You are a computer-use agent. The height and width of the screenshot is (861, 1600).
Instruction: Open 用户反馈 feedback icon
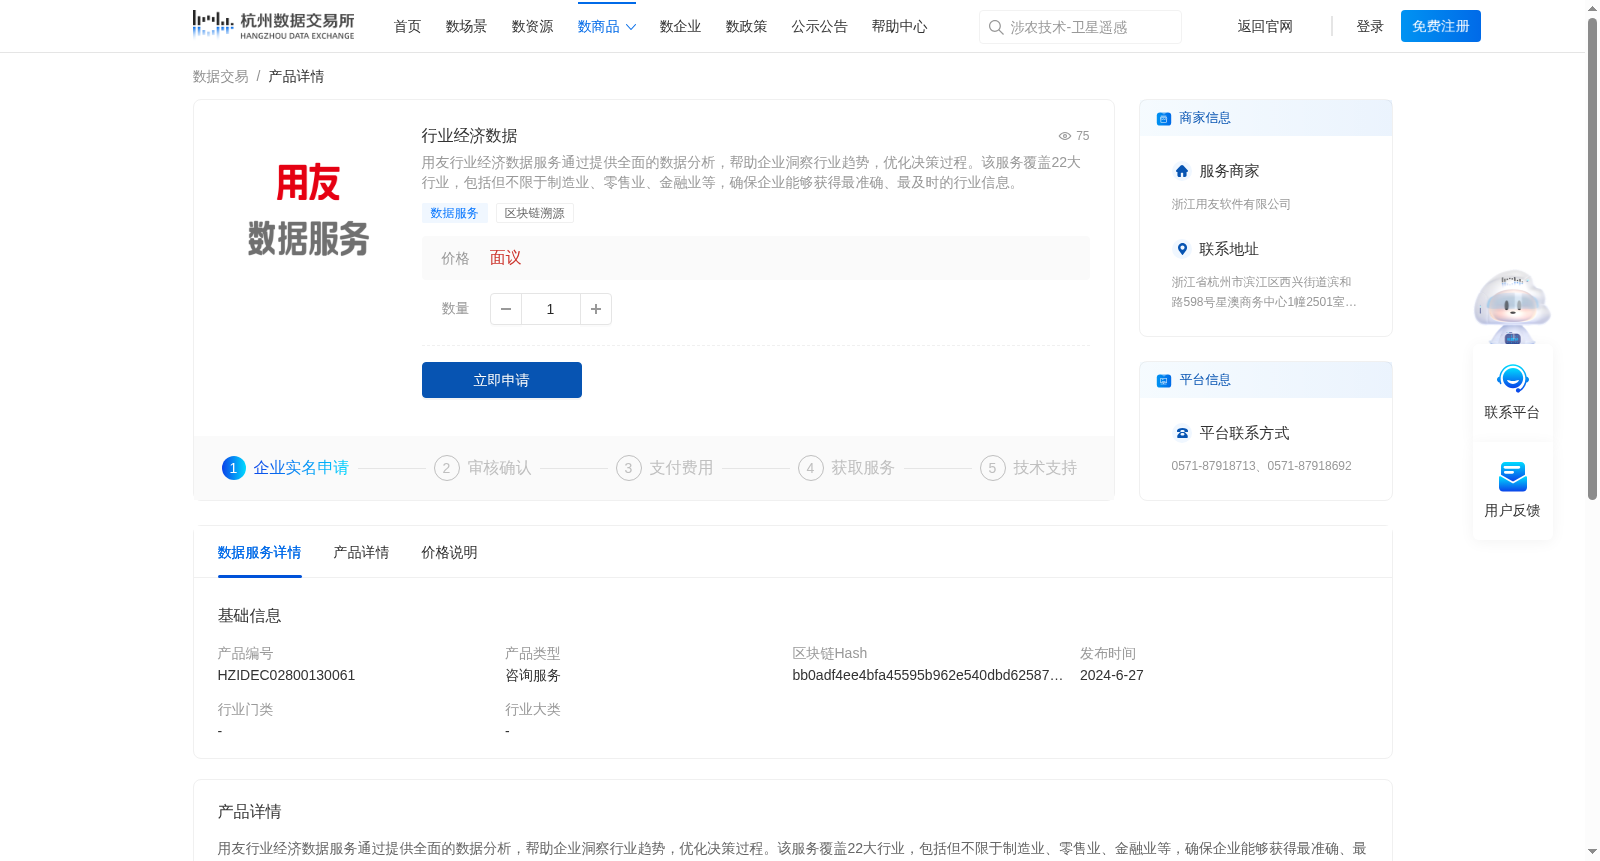click(1512, 477)
